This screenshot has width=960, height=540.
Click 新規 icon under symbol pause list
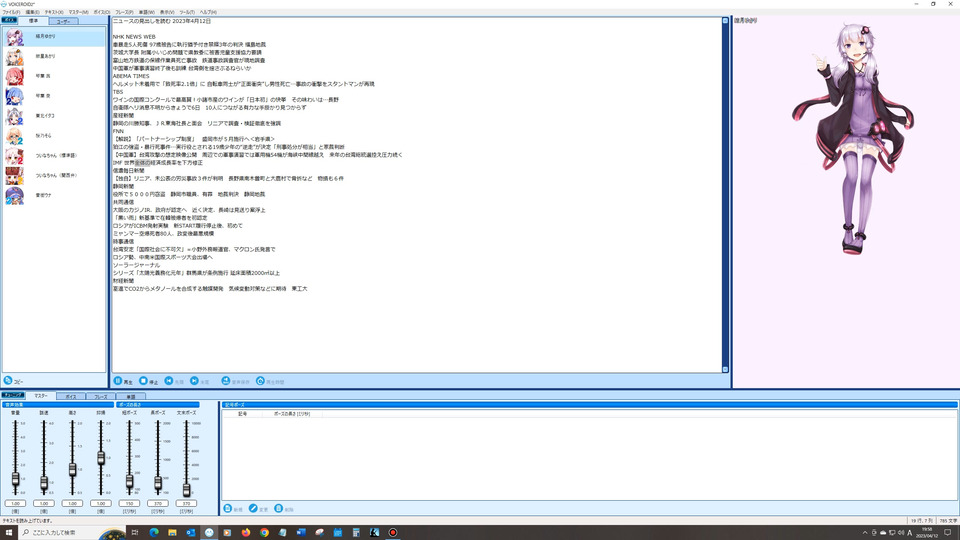(x=228, y=509)
